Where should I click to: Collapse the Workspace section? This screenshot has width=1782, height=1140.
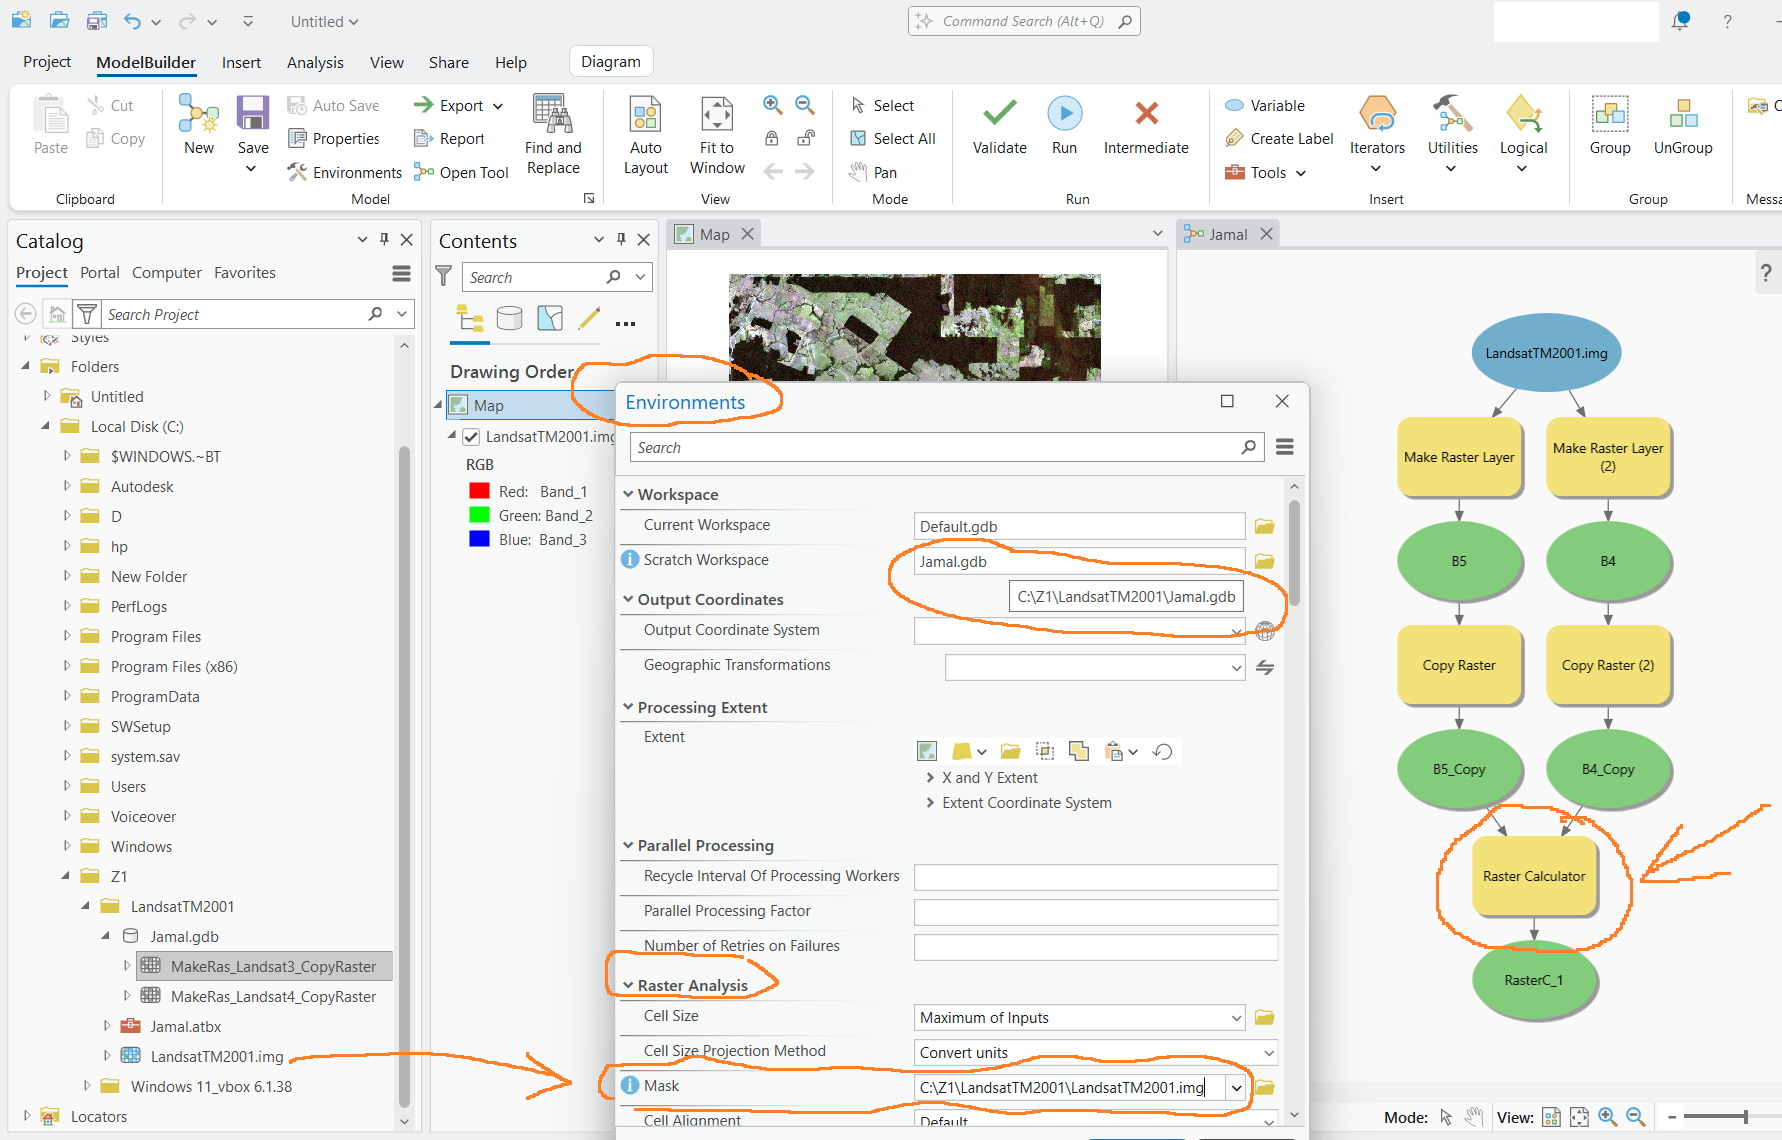click(630, 493)
